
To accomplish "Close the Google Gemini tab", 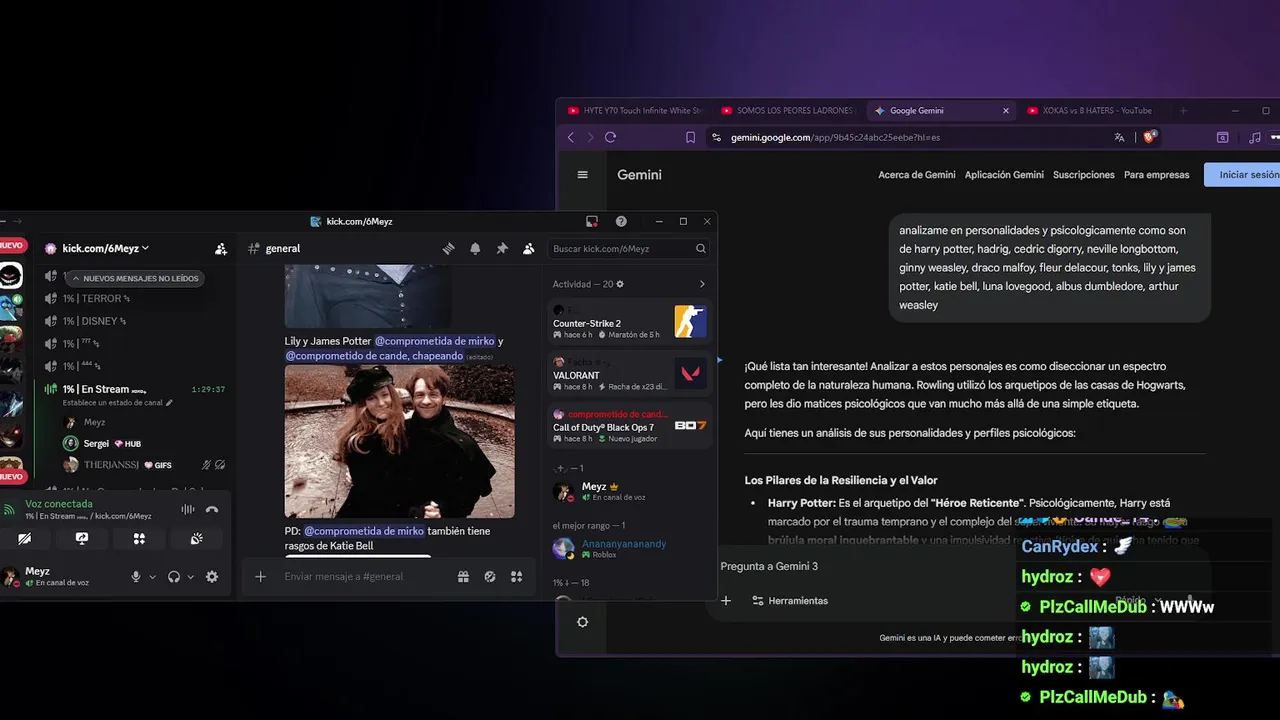I will [1006, 110].
